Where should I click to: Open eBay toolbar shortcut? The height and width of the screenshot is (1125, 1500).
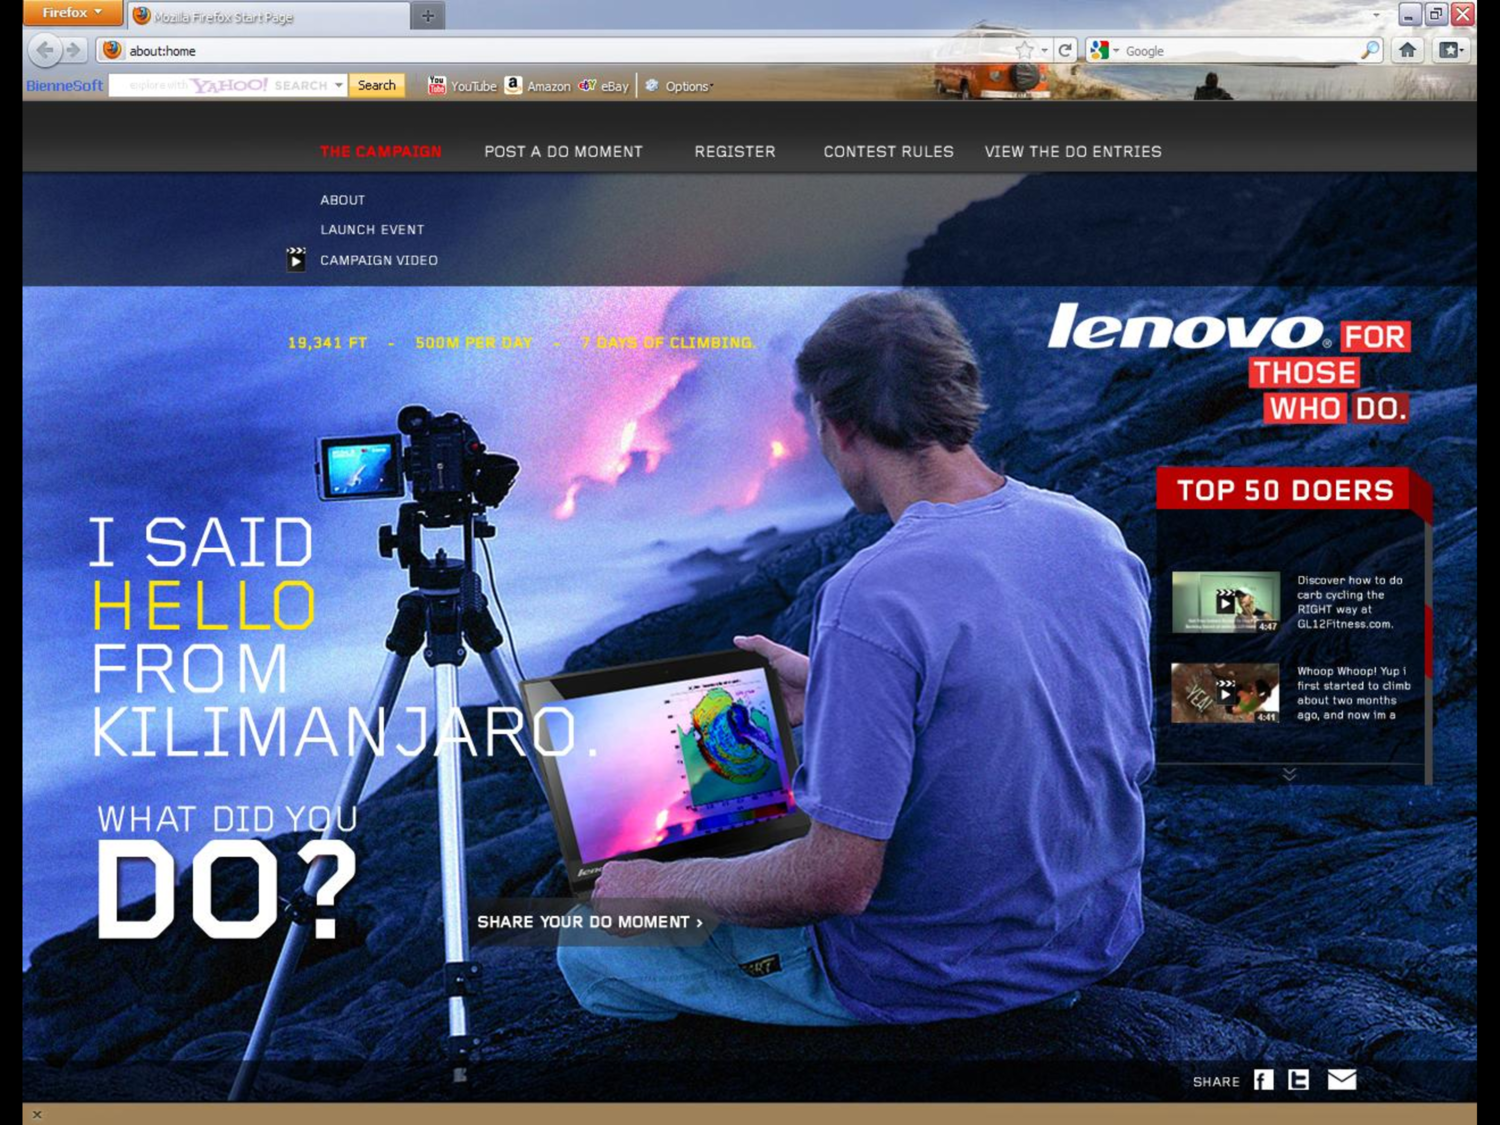pos(604,86)
